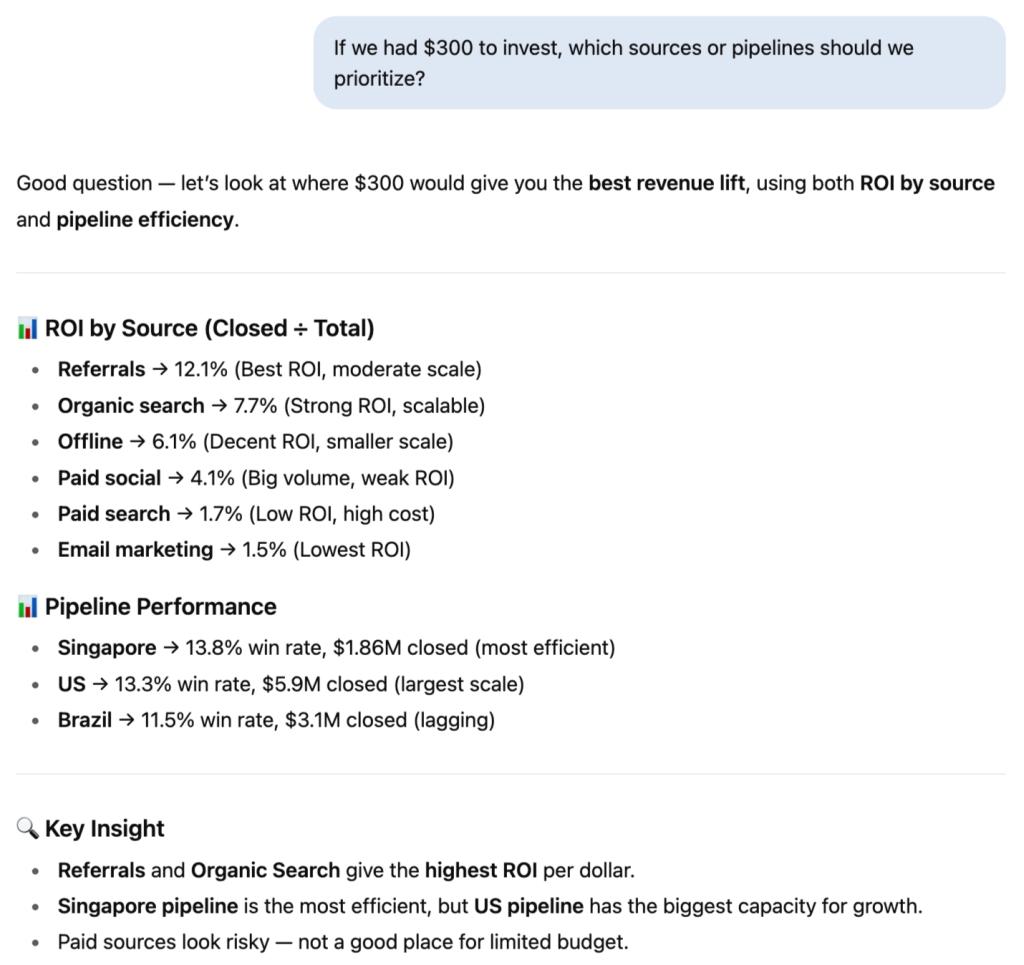Click the user message bubble about $300
The height and width of the screenshot is (965, 1024).
click(659, 63)
